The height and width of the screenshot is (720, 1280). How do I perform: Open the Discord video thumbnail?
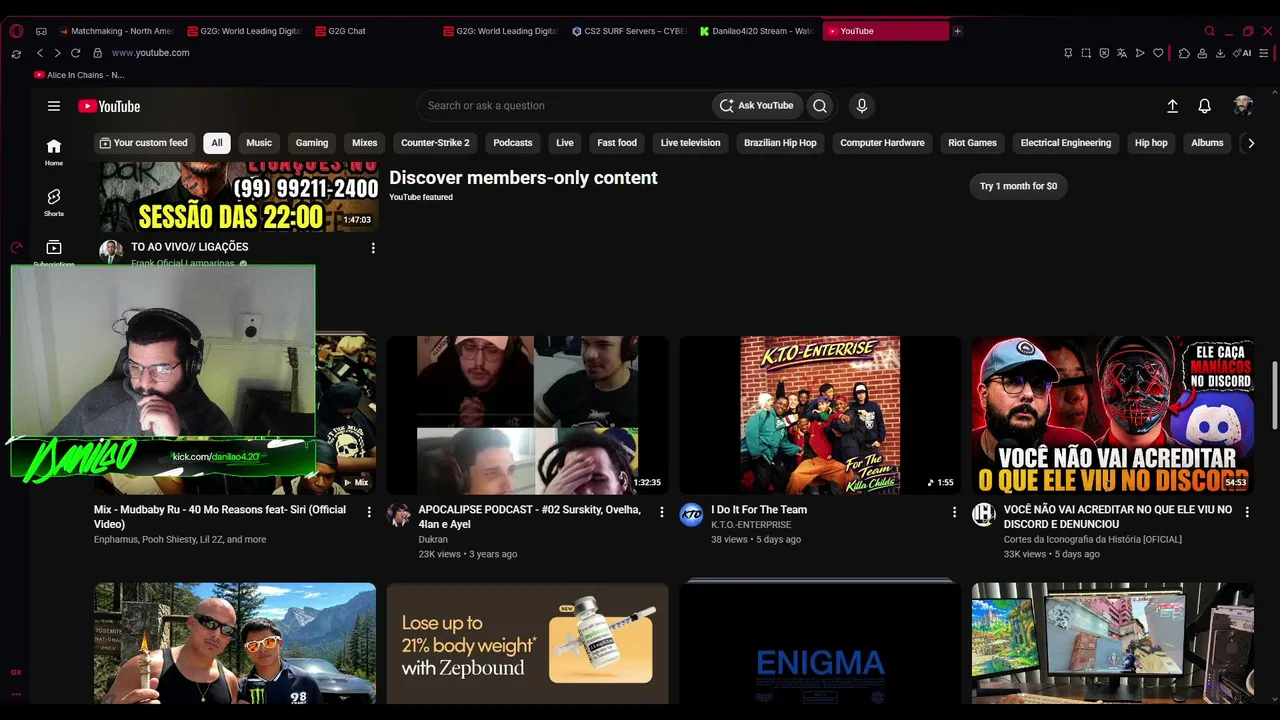[x=1112, y=415]
